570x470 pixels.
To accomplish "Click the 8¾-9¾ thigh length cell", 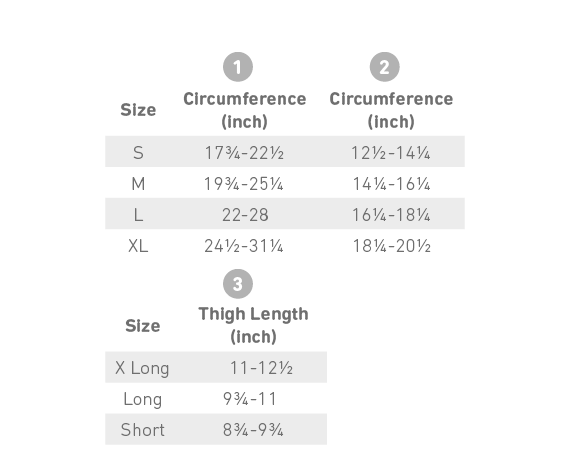I will [x=253, y=430].
